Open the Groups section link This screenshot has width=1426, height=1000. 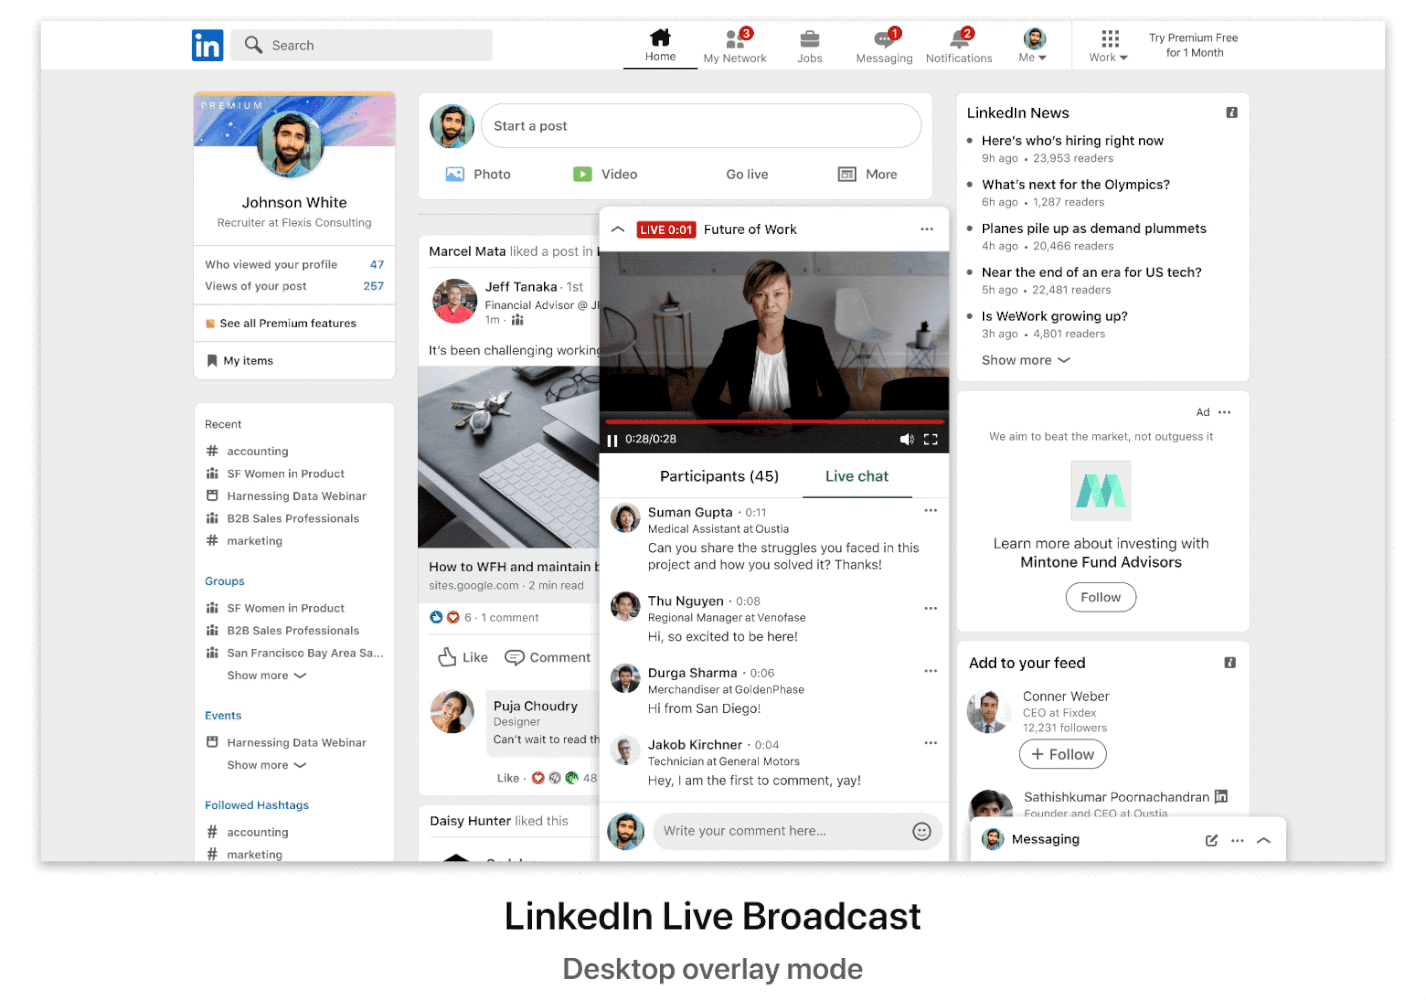coord(224,581)
